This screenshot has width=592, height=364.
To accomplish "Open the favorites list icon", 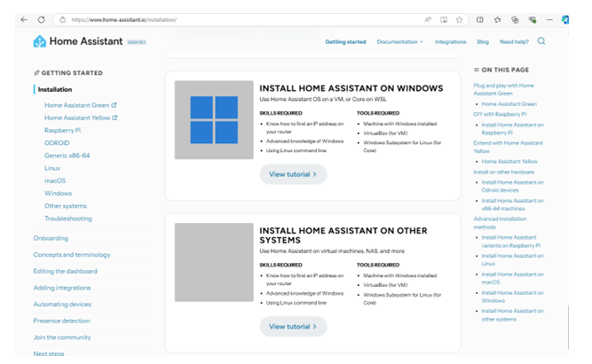I will (x=498, y=20).
